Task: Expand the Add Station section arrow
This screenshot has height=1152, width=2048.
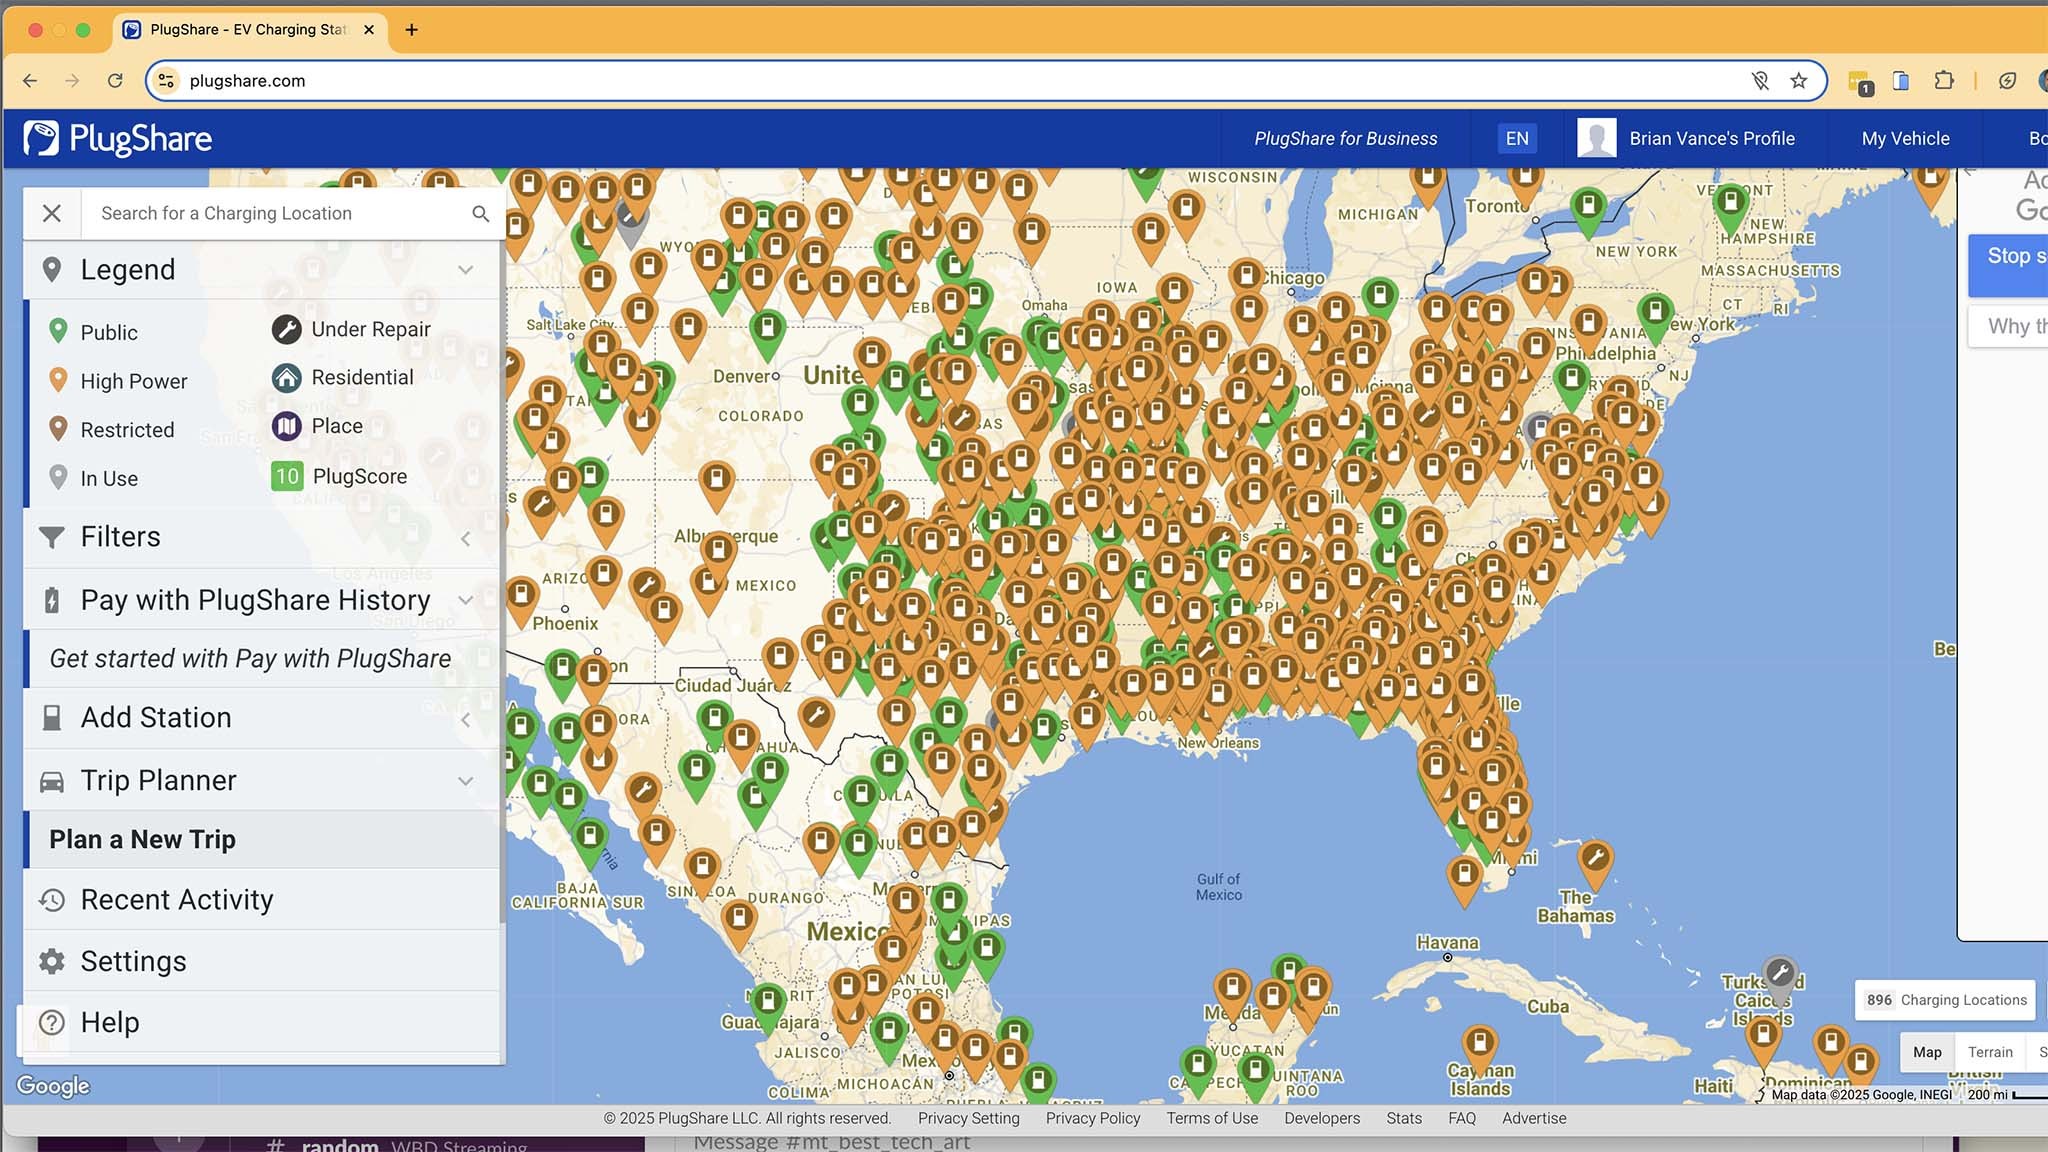Action: pyautogui.click(x=465, y=719)
